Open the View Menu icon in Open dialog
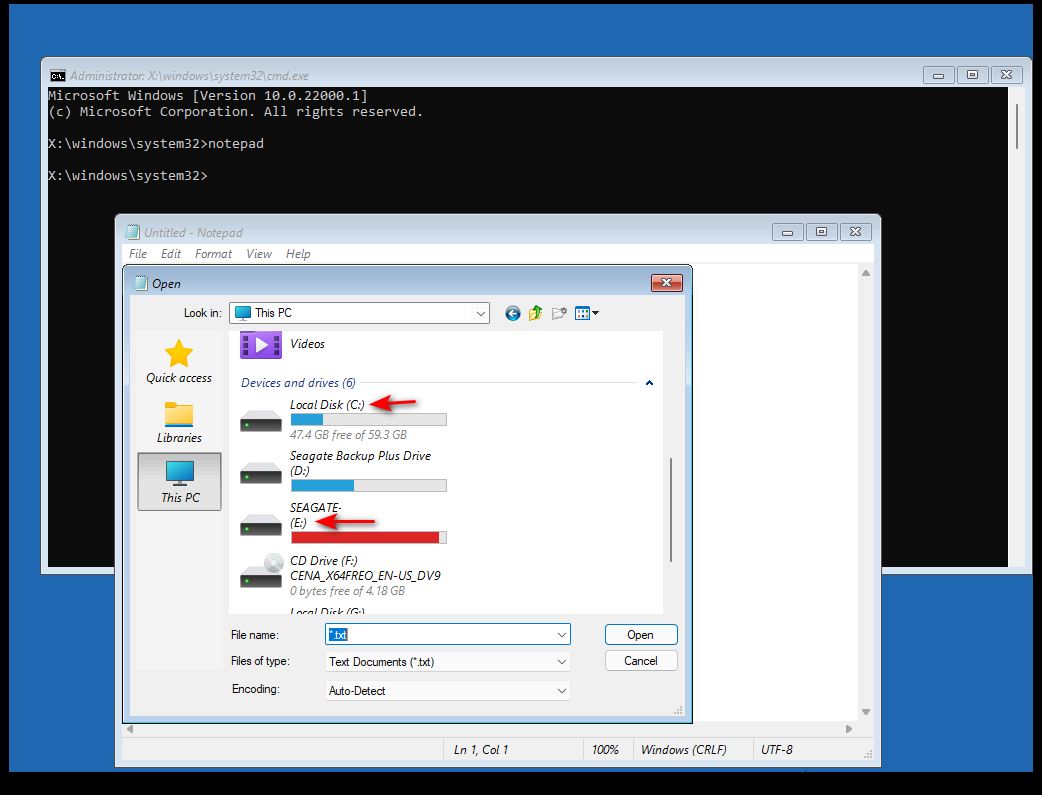The height and width of the screenshot is (795, 1042). click(x=583, y=313)
